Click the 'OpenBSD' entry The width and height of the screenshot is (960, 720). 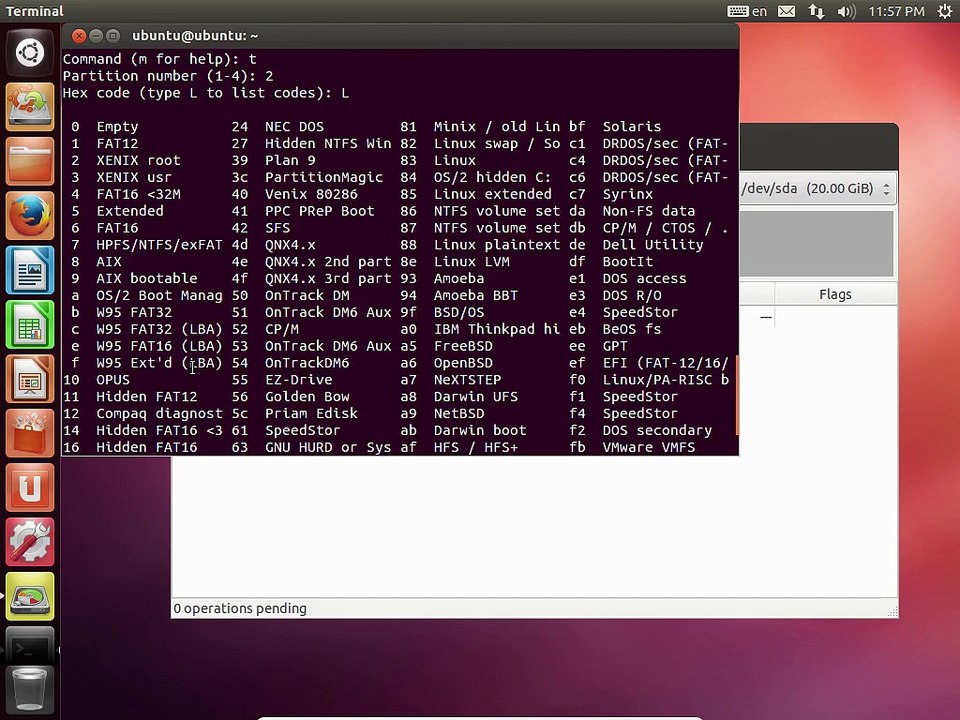pyautogui.click(x=463, y=363)
